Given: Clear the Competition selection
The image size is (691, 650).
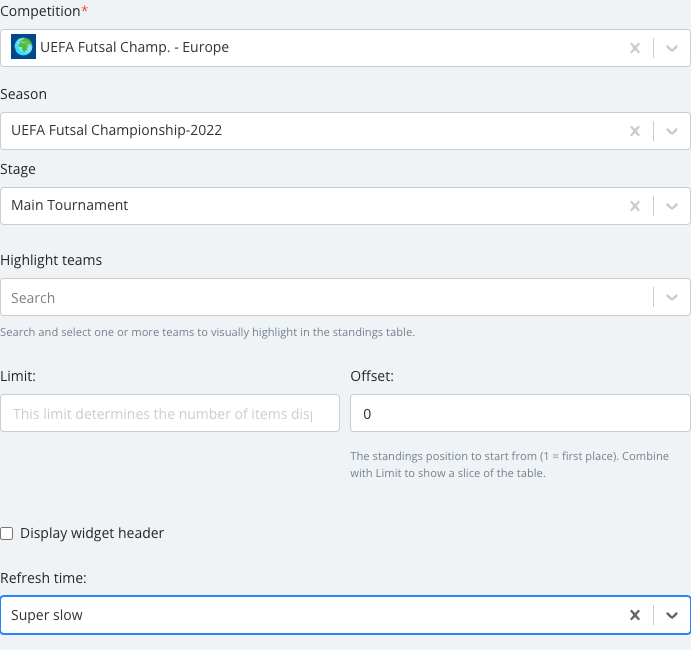Looking at the screenshot, I should (x=635, y=48).
